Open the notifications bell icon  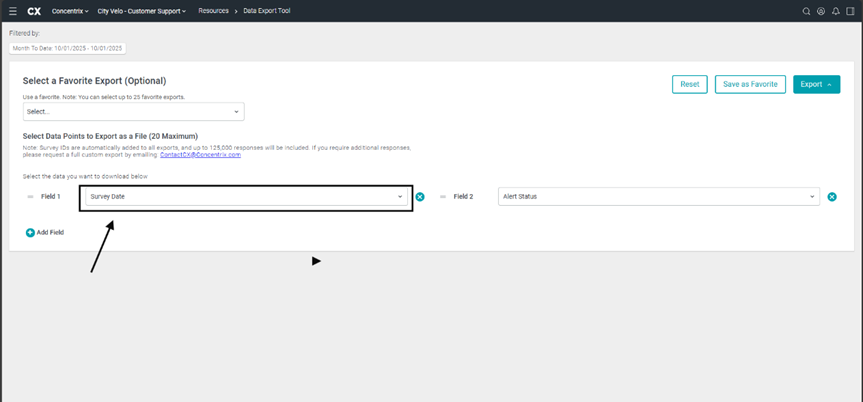click(836, 11)
